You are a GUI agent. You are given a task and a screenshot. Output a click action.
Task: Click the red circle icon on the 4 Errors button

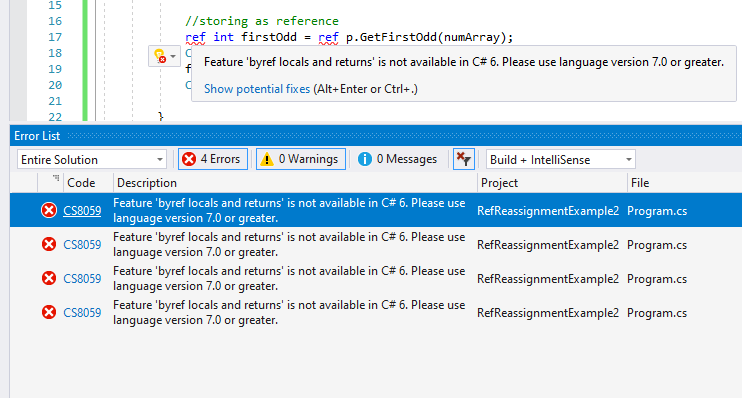pos(189,159)
